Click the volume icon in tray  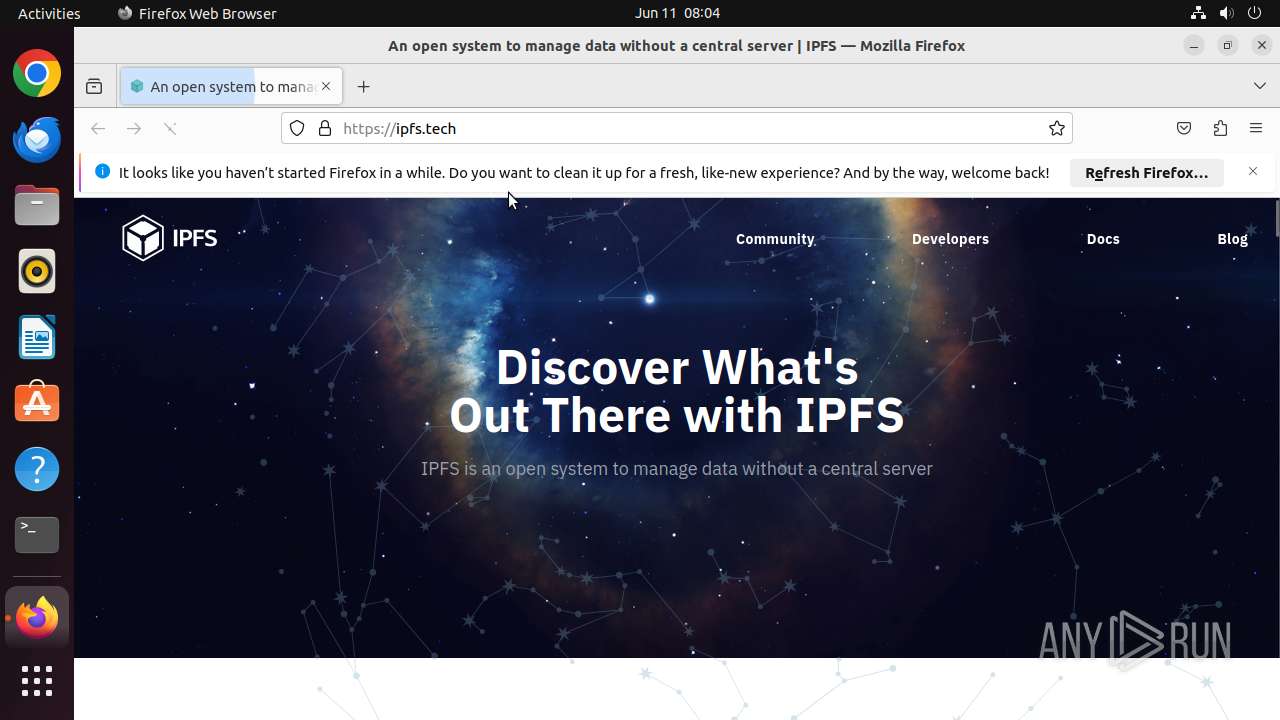[x=1226, y=13]
